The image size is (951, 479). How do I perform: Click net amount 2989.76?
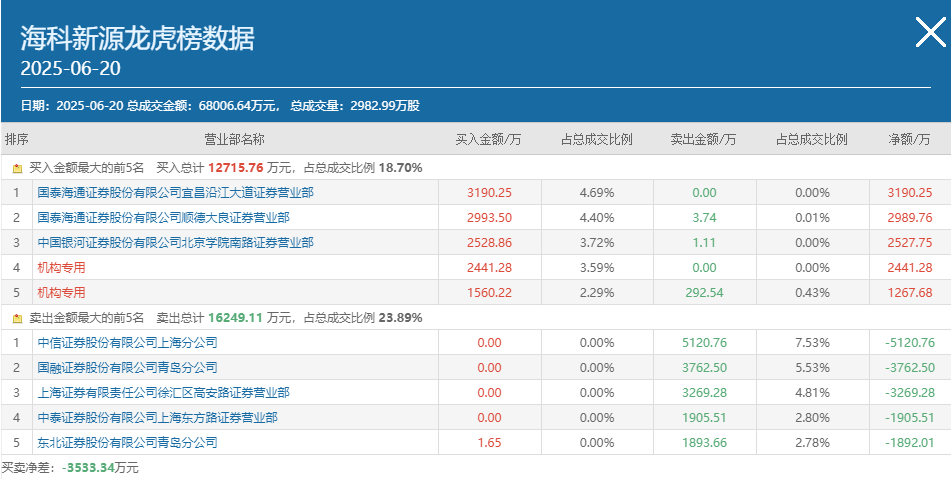tap(910, 218)
